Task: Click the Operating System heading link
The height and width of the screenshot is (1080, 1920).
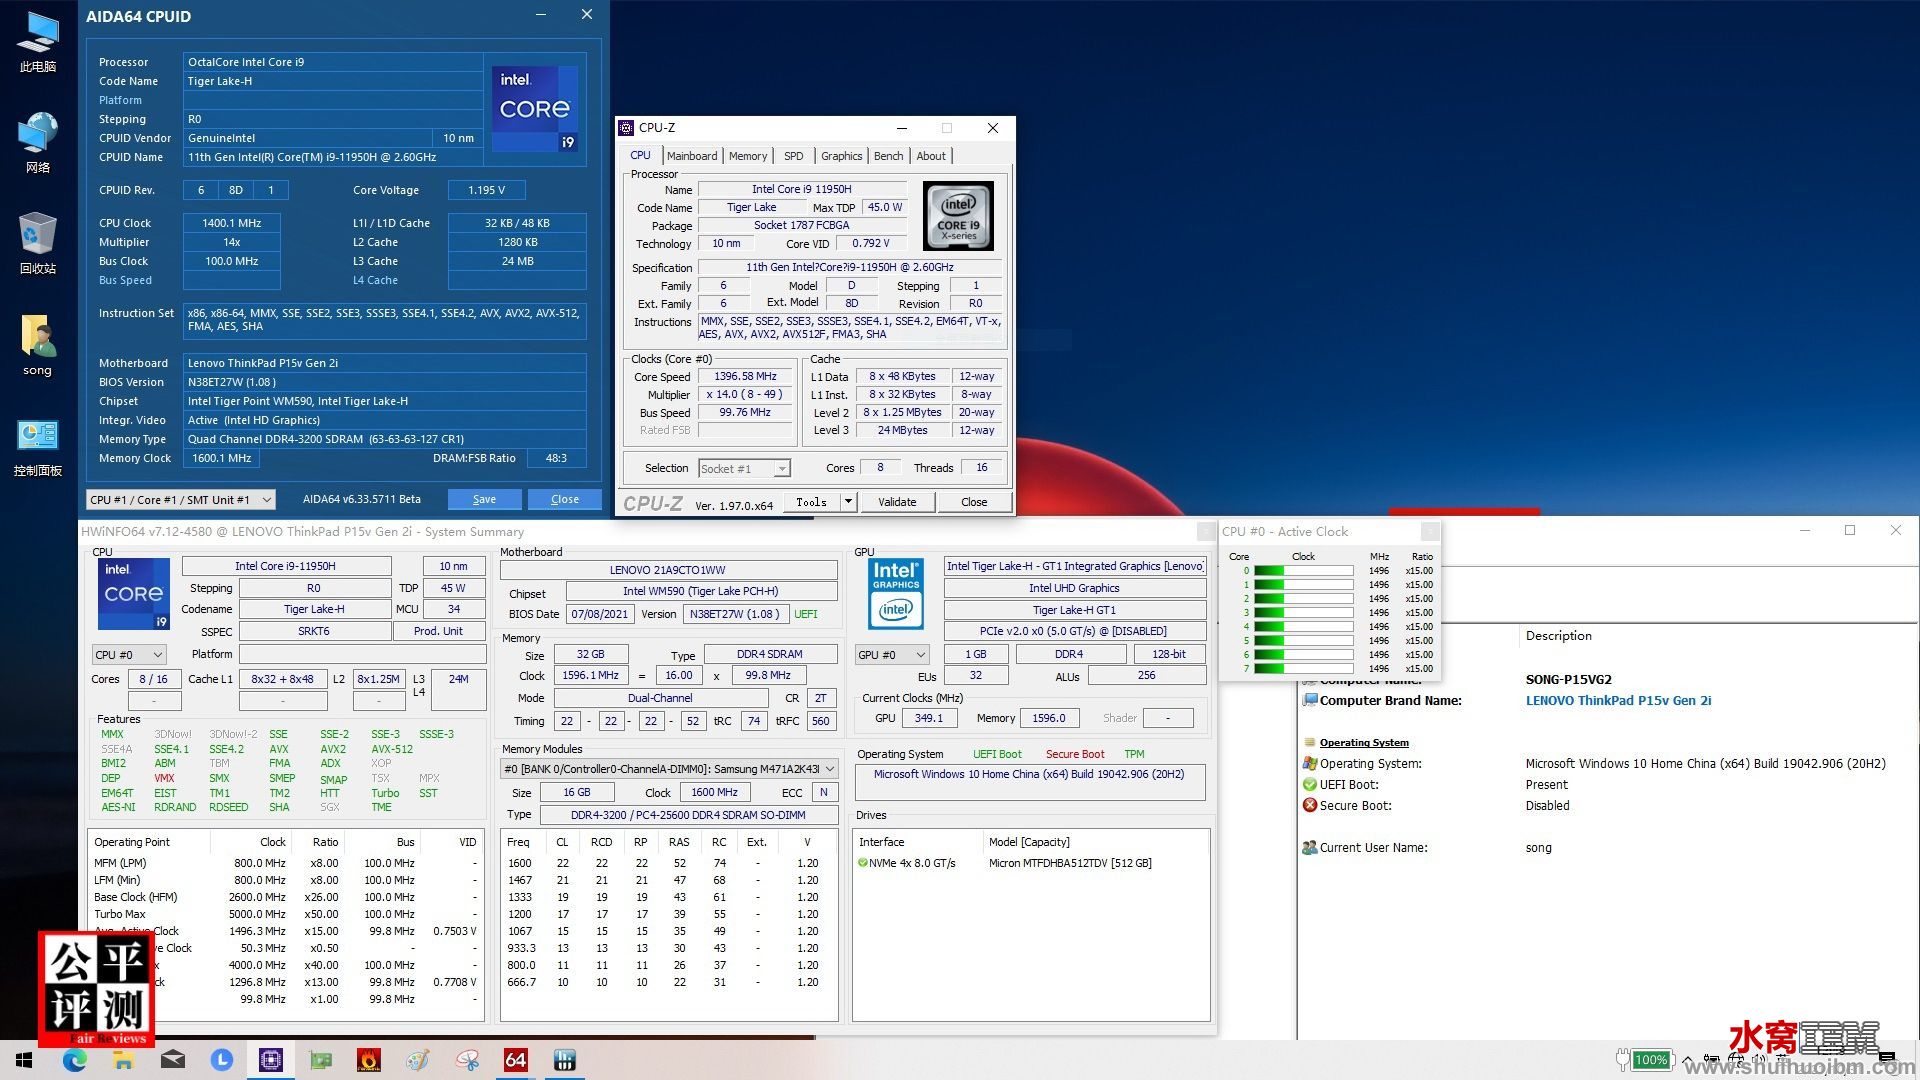Action: (1364, 743)
